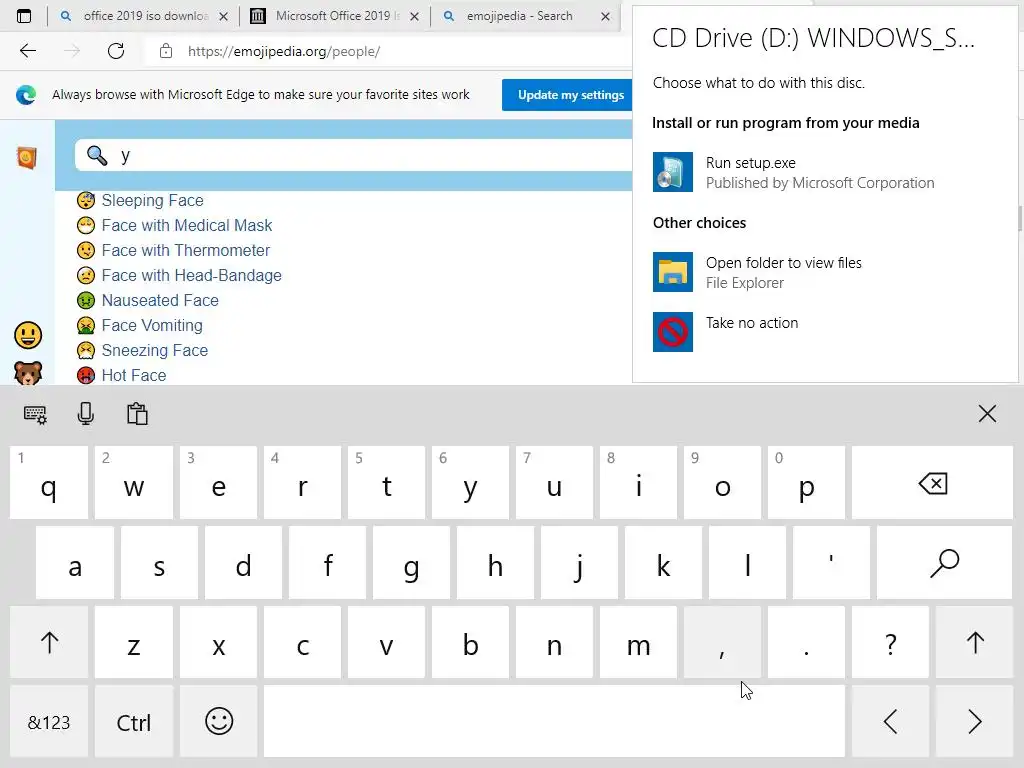Image resolution: width=1024 pixels, height=768 pixels.
Task: Click the Sleeping Face emoji icon
Action: click(x=86, y=200)
